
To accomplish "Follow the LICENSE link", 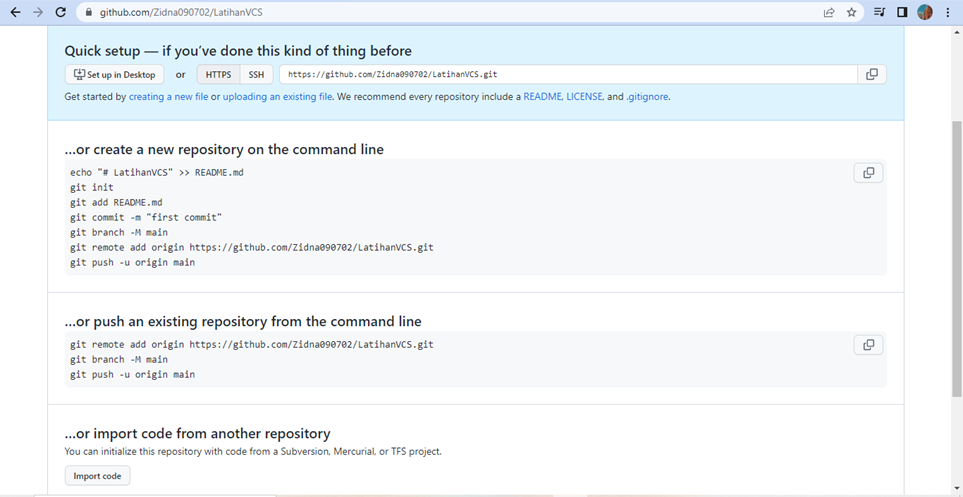I will (584, 96).
